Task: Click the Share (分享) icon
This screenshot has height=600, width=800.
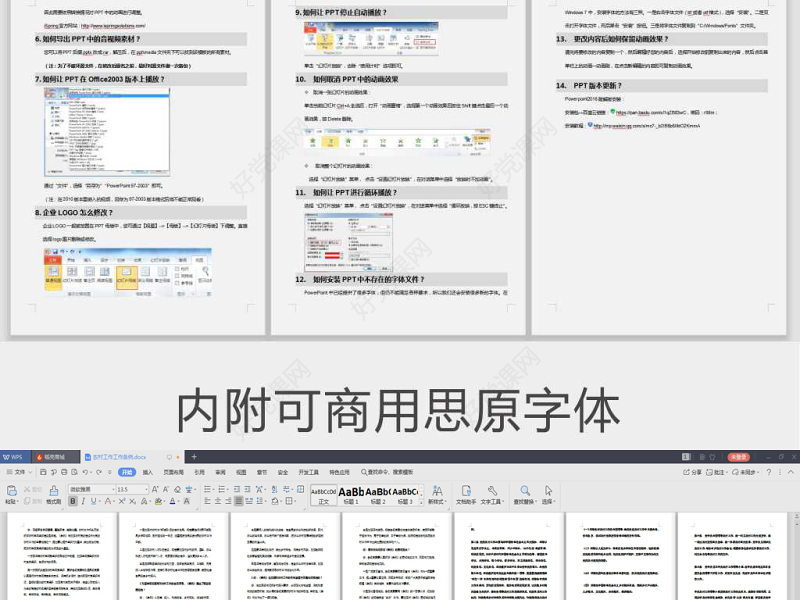Action: point(690,472)
